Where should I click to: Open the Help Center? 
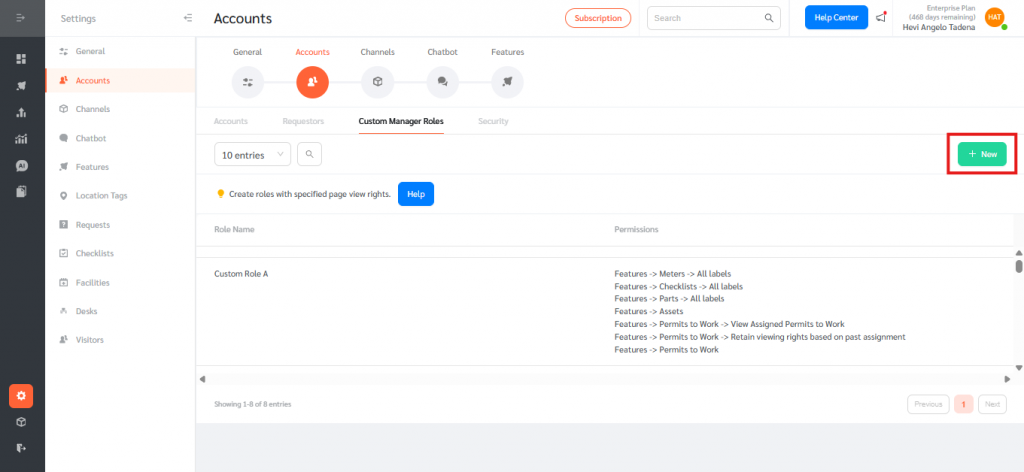(x=836, y=18)
